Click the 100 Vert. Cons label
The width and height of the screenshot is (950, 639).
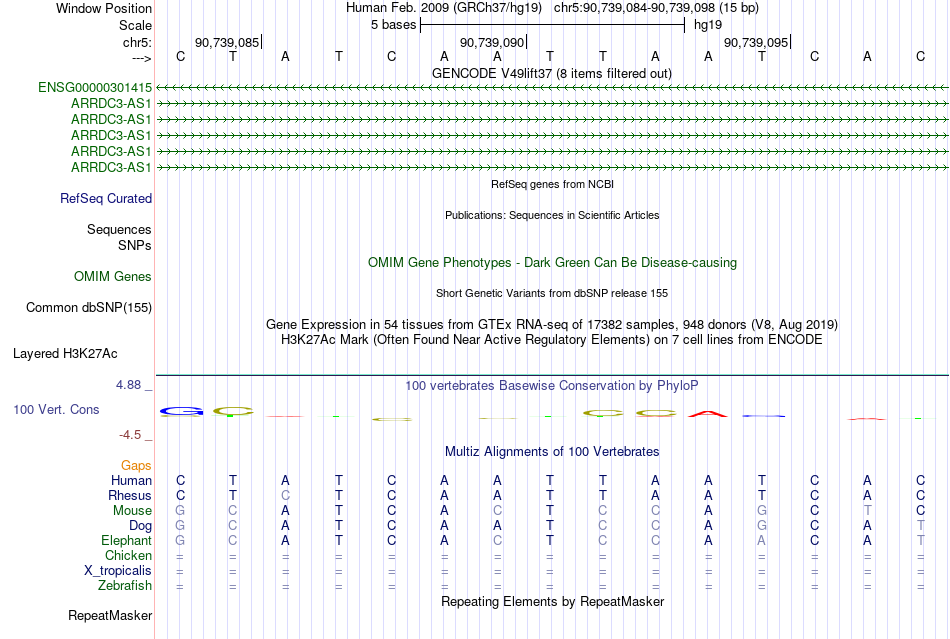(56, 409)
